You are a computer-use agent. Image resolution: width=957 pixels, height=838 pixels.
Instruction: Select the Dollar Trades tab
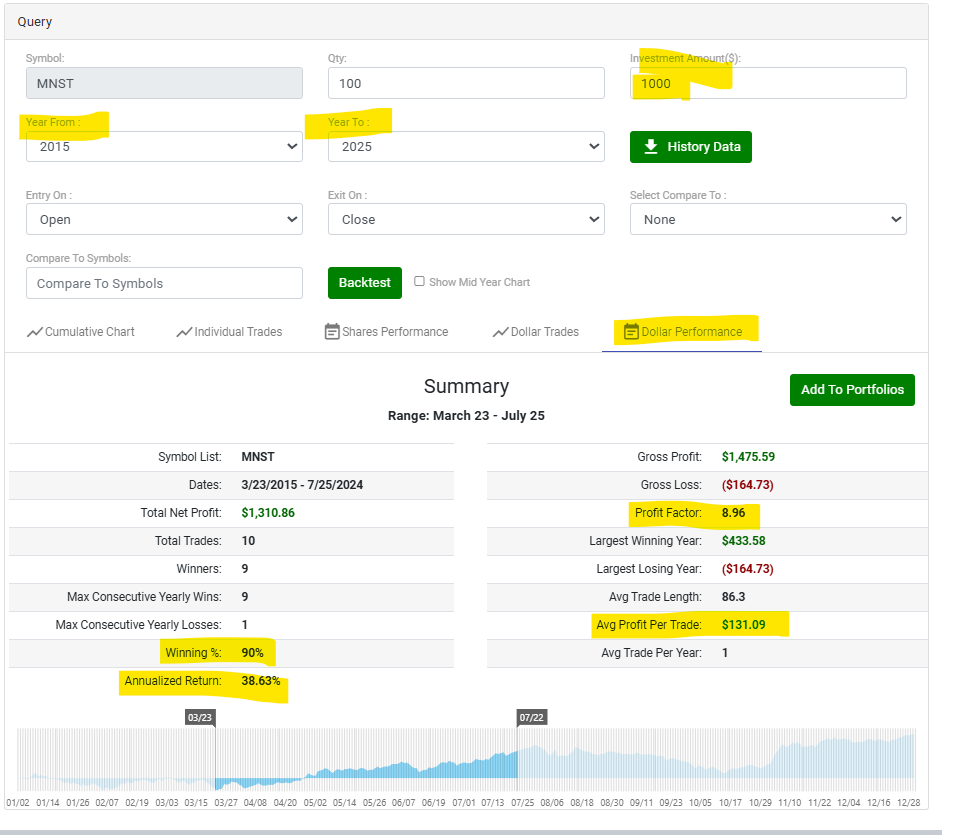pos(536,332)
